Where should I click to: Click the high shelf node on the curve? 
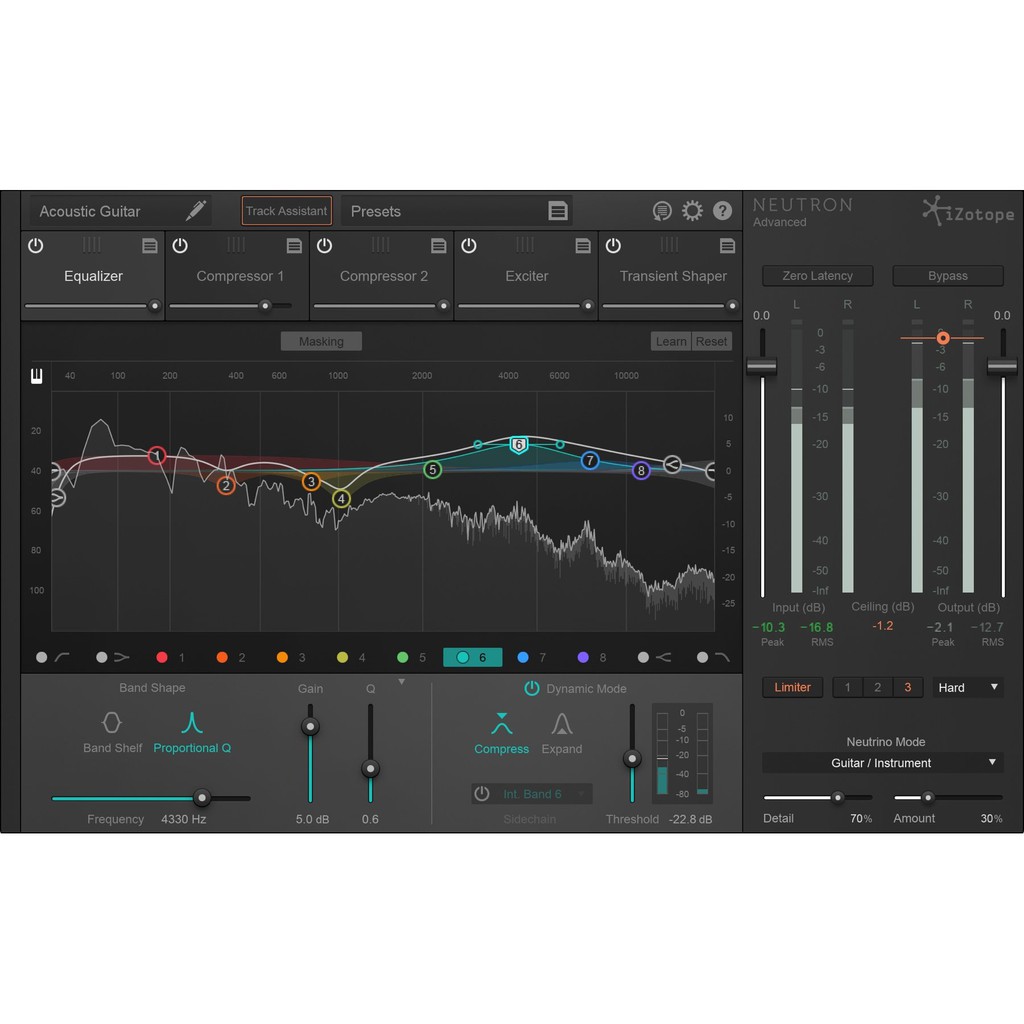point(672,464)
